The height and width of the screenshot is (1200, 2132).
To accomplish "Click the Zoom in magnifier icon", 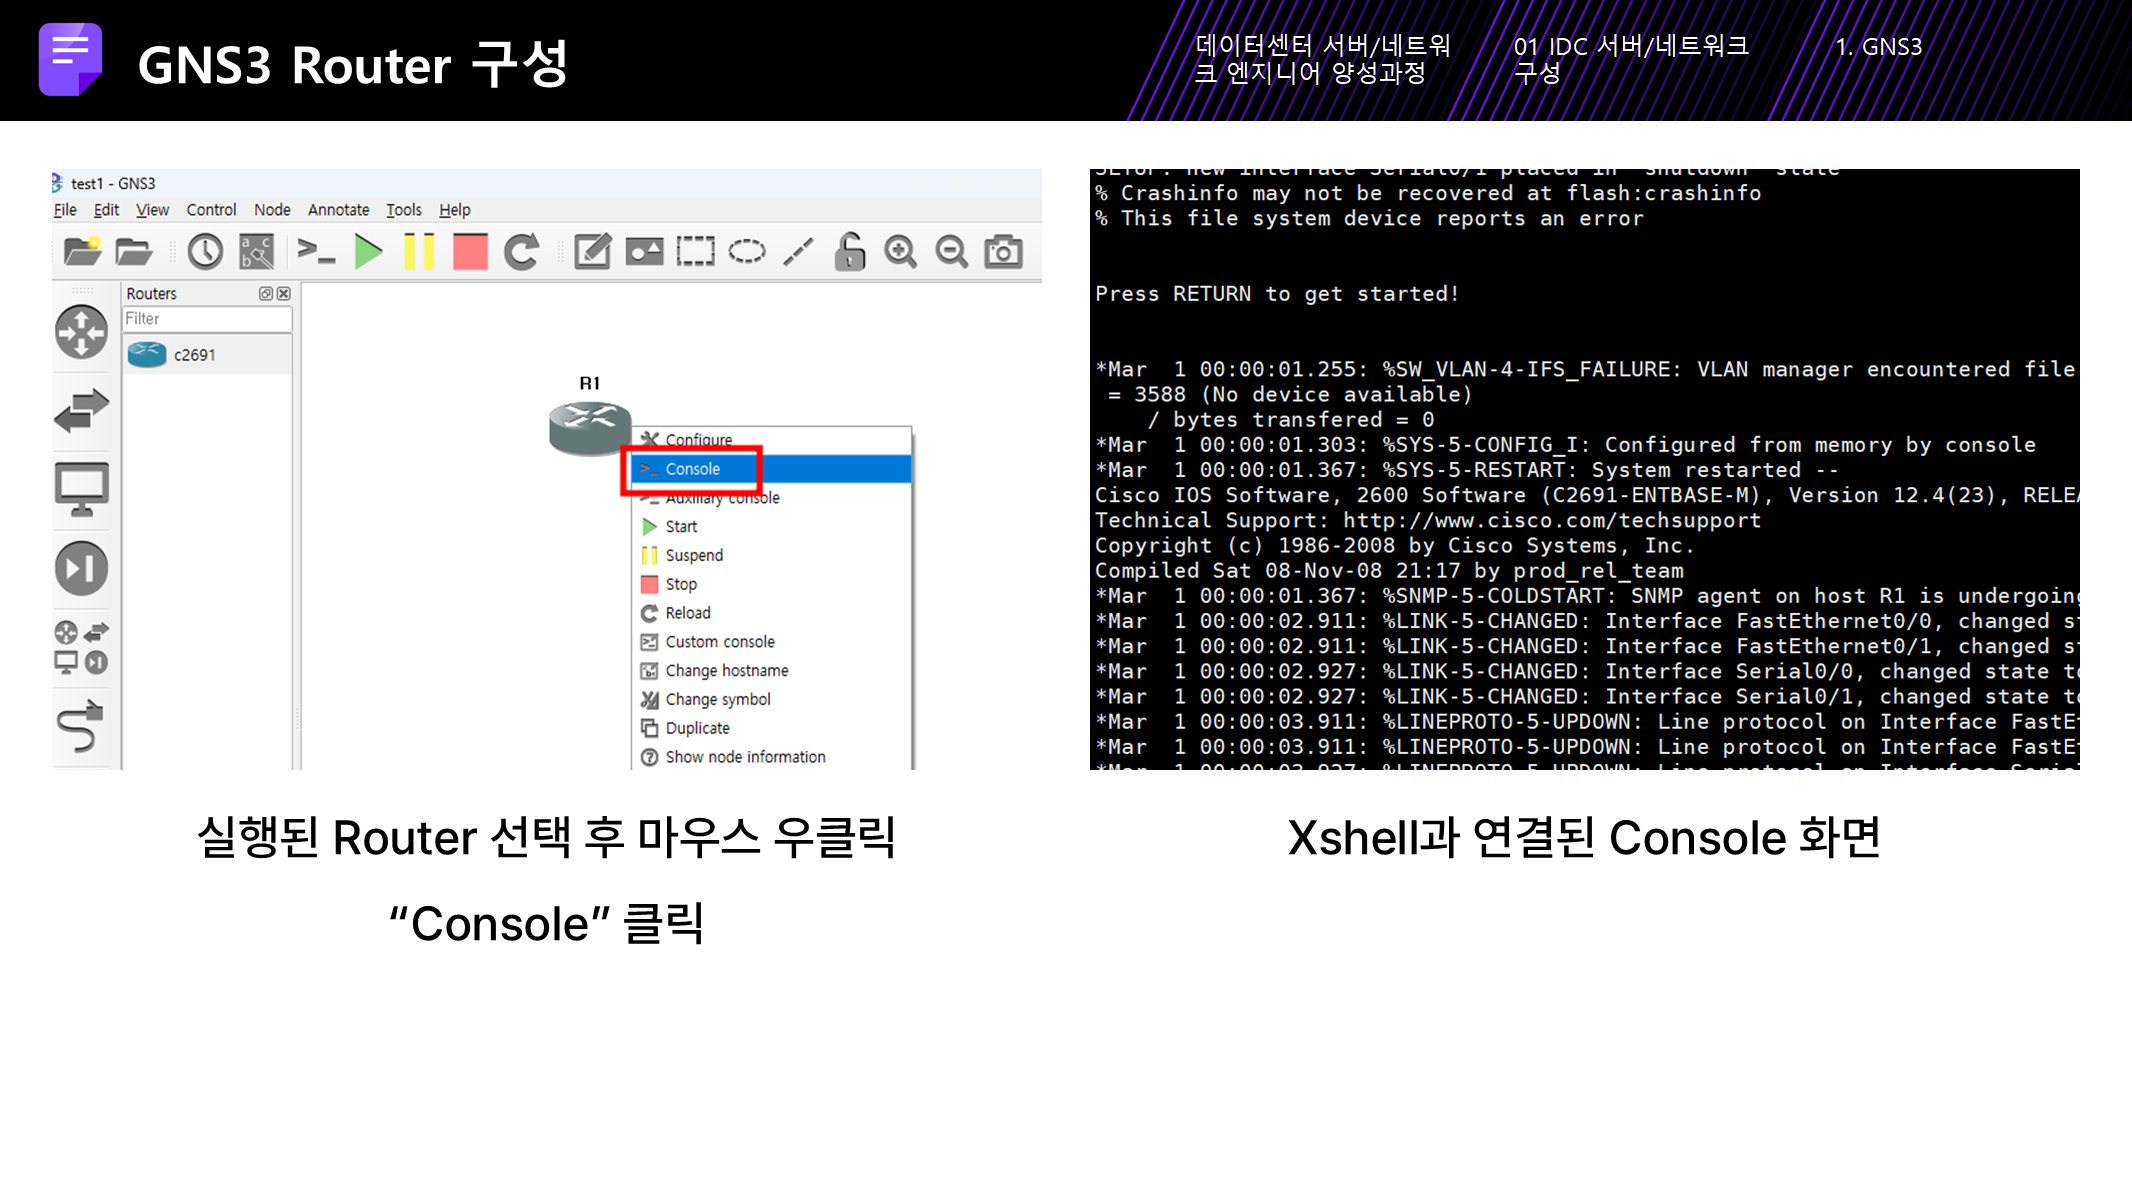I will point(900,252).
